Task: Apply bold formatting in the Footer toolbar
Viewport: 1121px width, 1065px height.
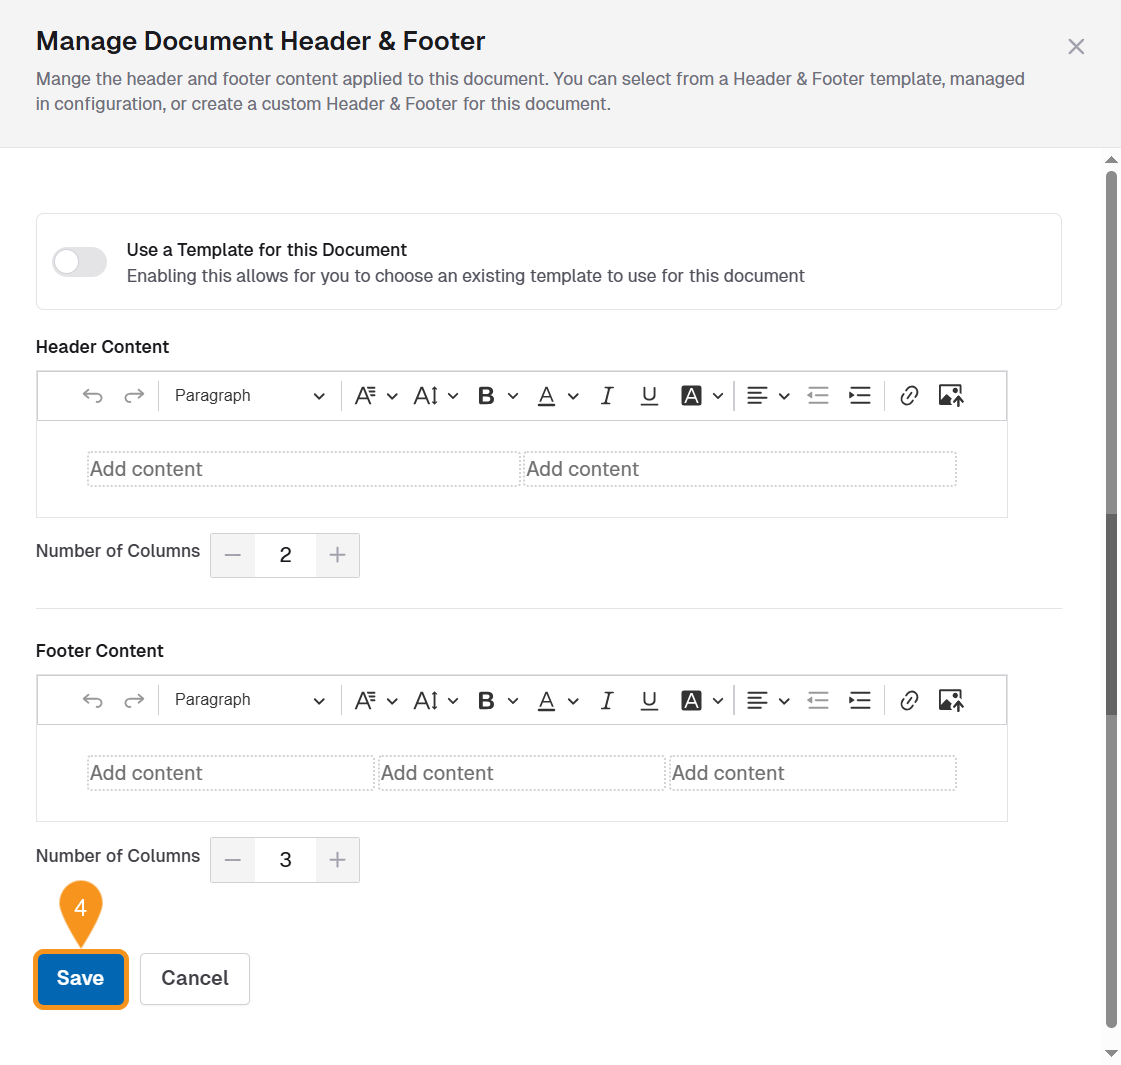Action: [486, 700]
